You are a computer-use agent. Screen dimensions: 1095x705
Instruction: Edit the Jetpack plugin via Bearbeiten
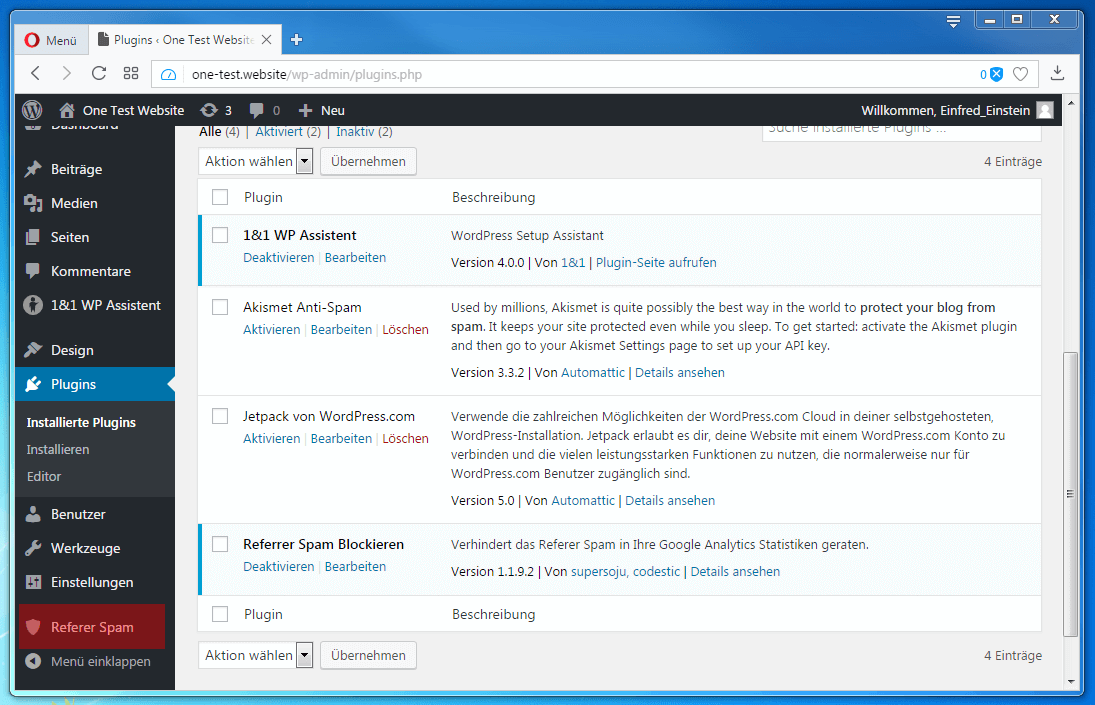[x=341, y=438]
